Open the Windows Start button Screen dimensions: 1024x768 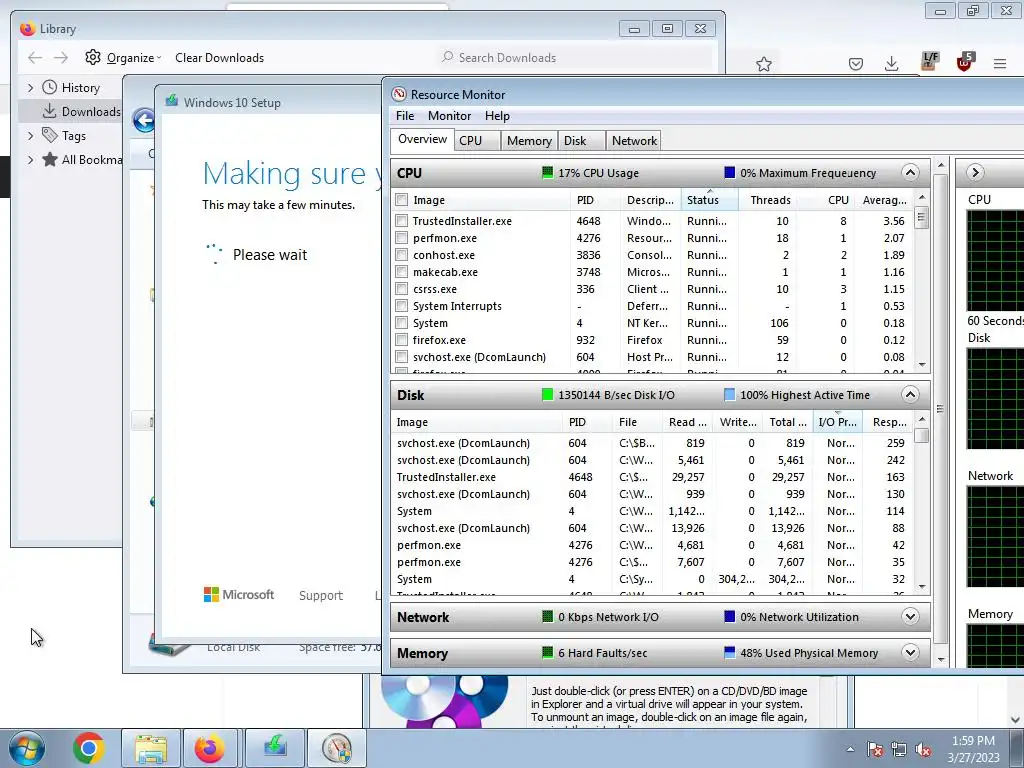click(27, 748)
